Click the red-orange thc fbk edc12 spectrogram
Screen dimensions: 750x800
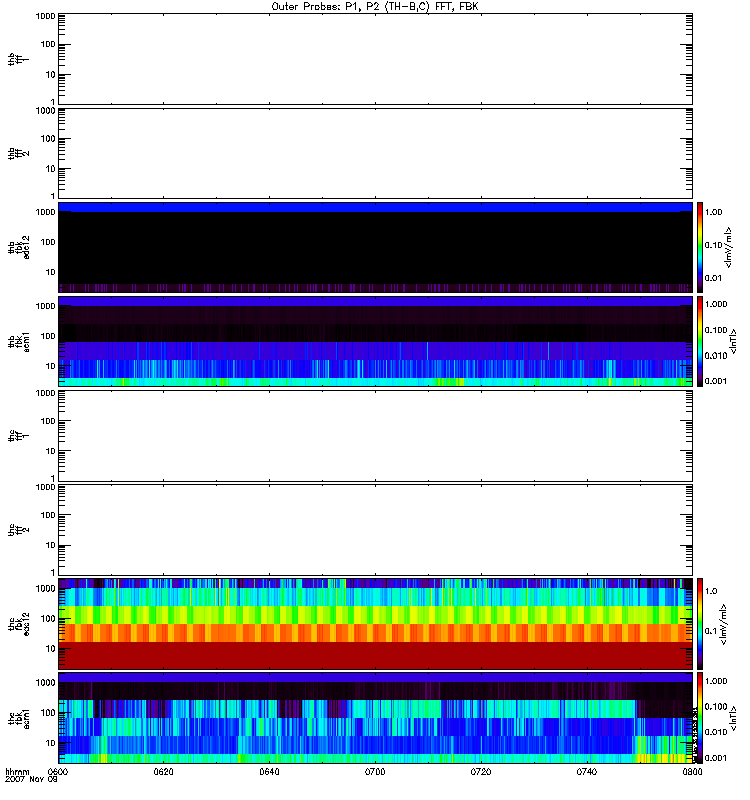(375, 624)
